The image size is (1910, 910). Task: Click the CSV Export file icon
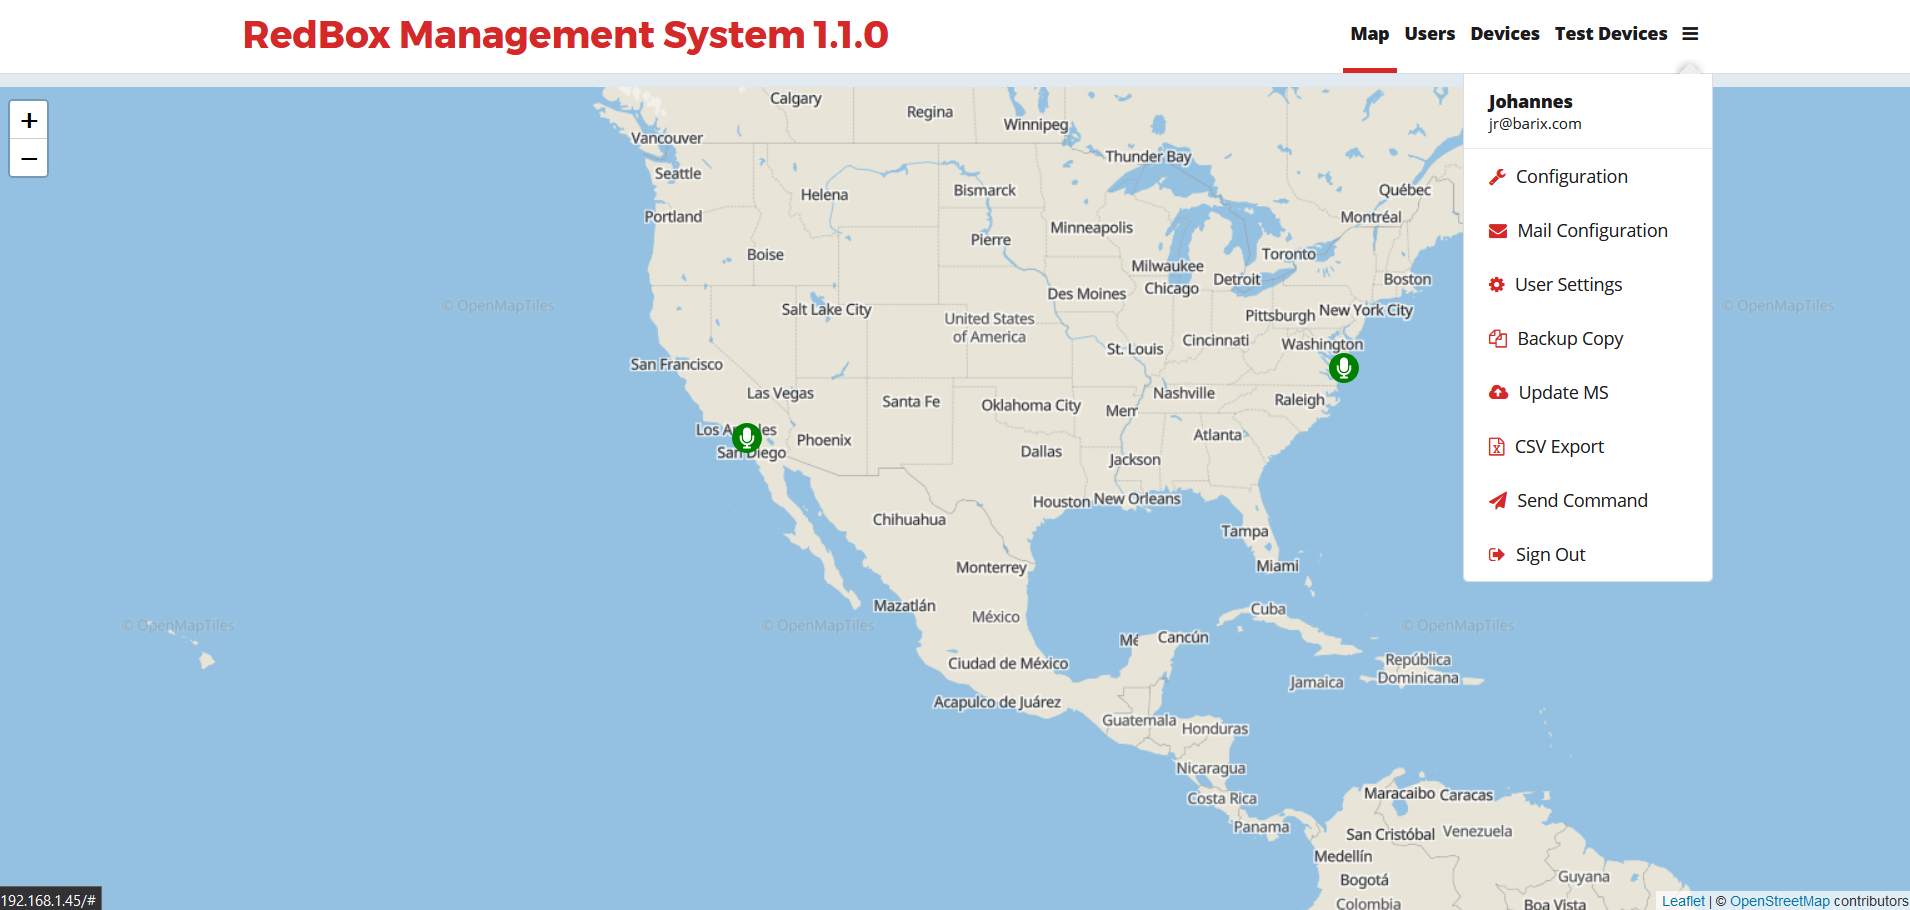click(x=1497, y=447)
